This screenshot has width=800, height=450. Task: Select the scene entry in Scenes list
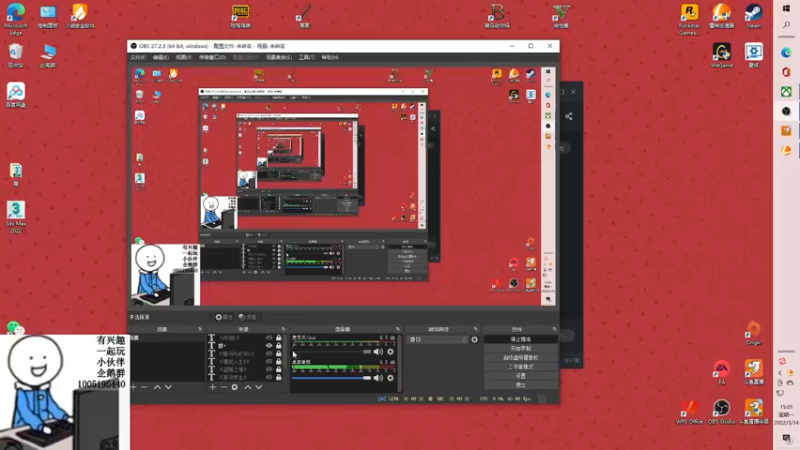click(166, 338)
